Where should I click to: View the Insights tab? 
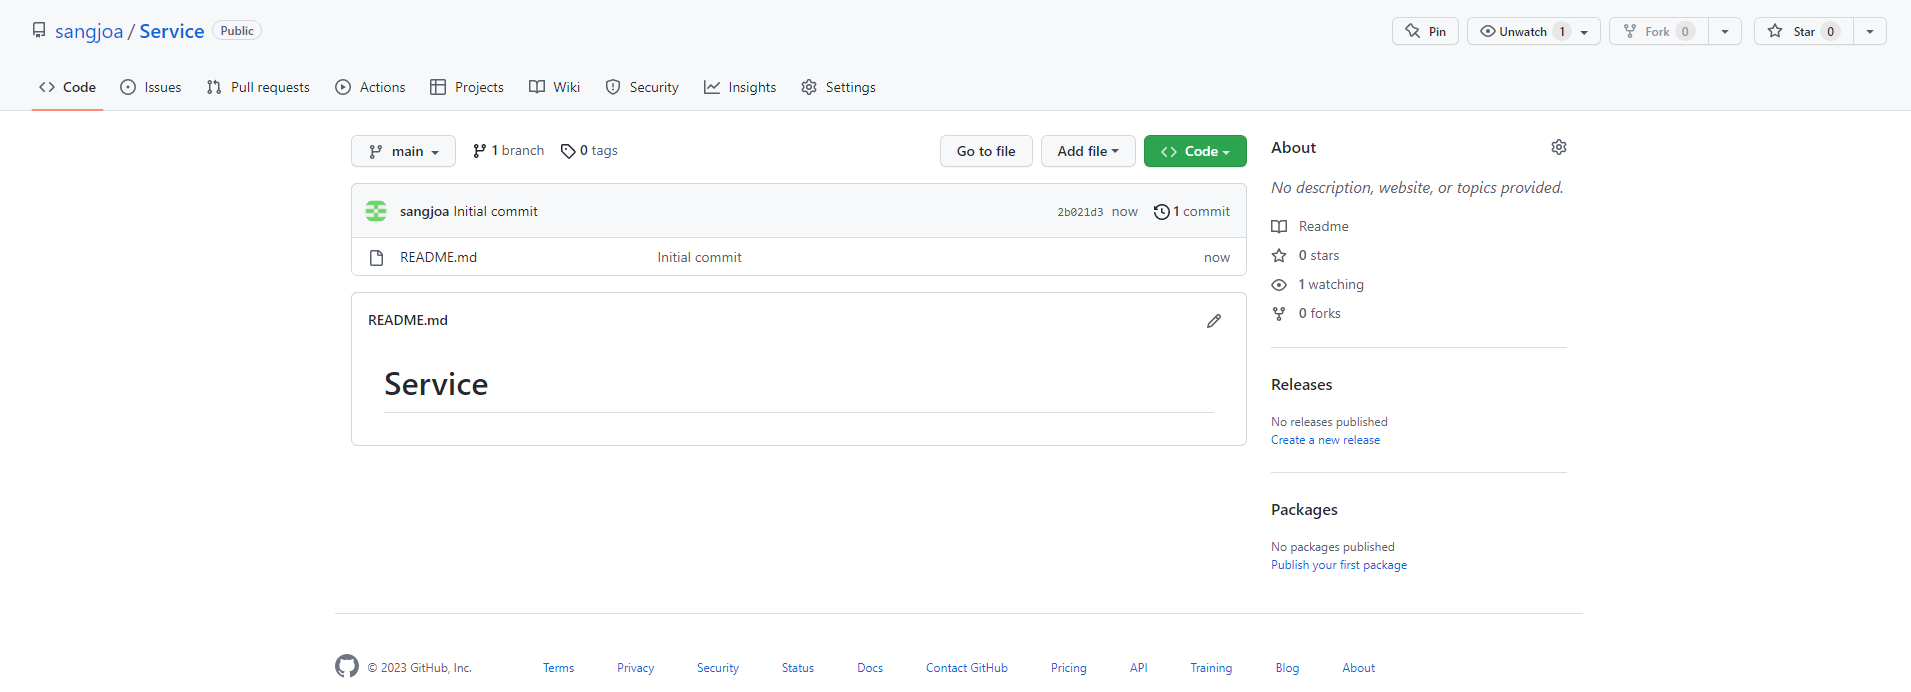pos(740,87)
